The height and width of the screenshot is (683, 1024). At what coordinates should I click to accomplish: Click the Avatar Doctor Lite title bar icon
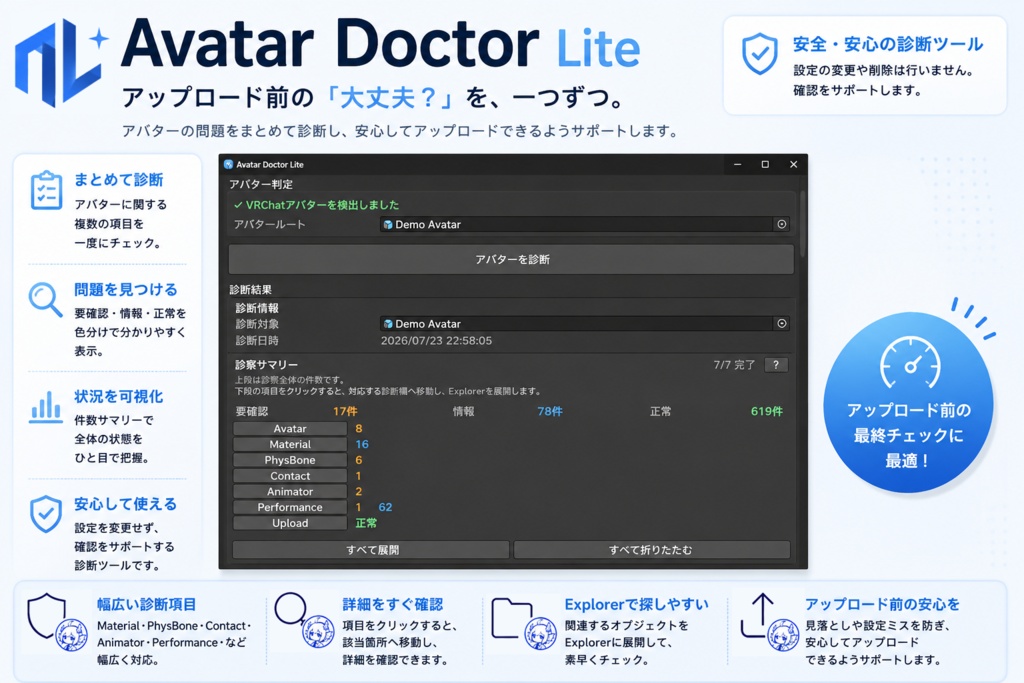[x=228, y=165]
